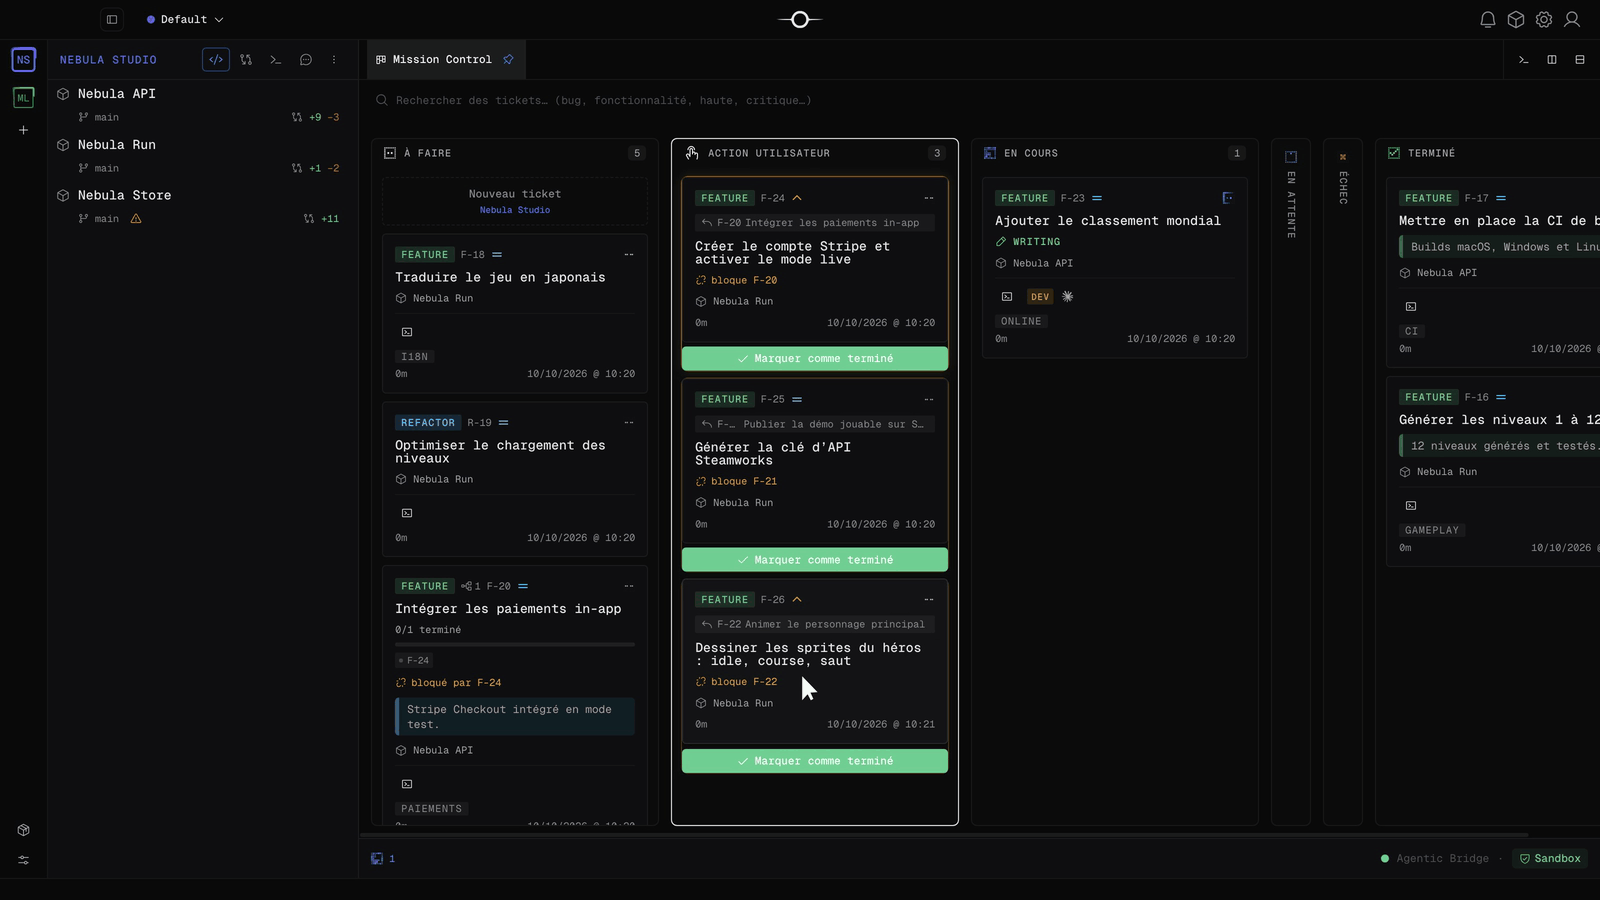This screenshot has height=900, width=1600.
Task: Expand the Échec column
Action: [1343, 482]
